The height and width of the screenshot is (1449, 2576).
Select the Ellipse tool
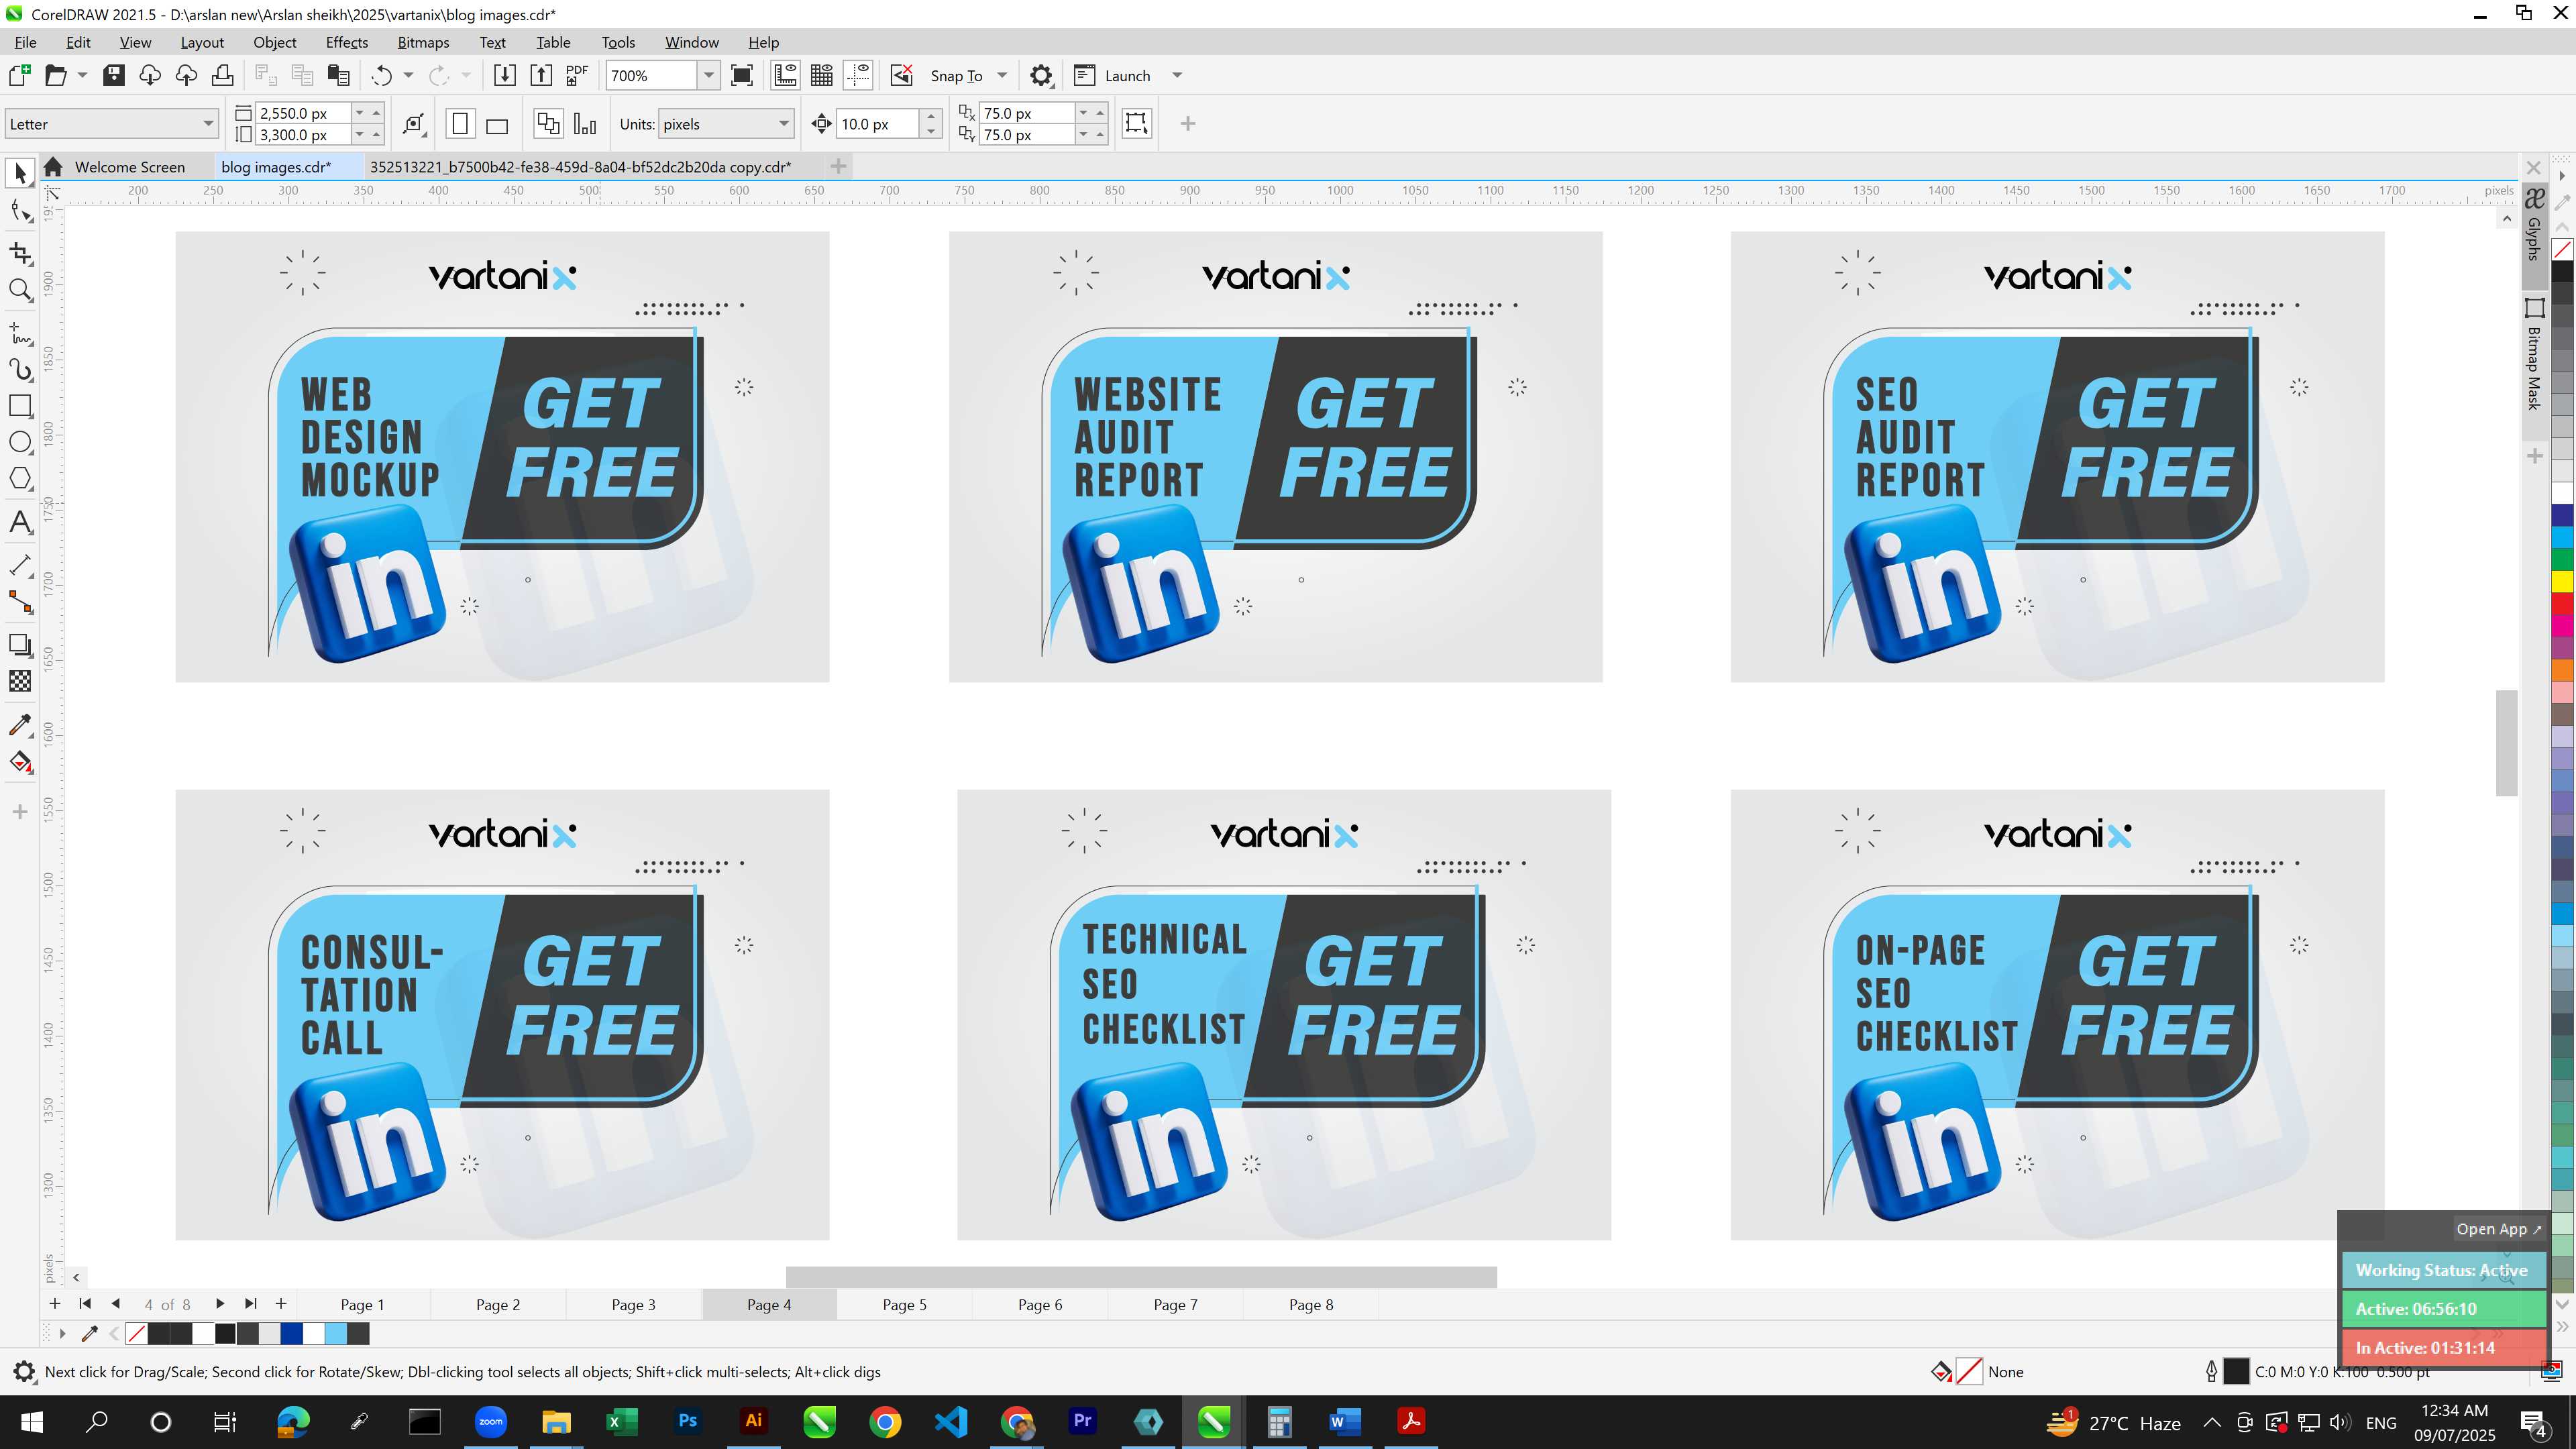pos(20,442)
